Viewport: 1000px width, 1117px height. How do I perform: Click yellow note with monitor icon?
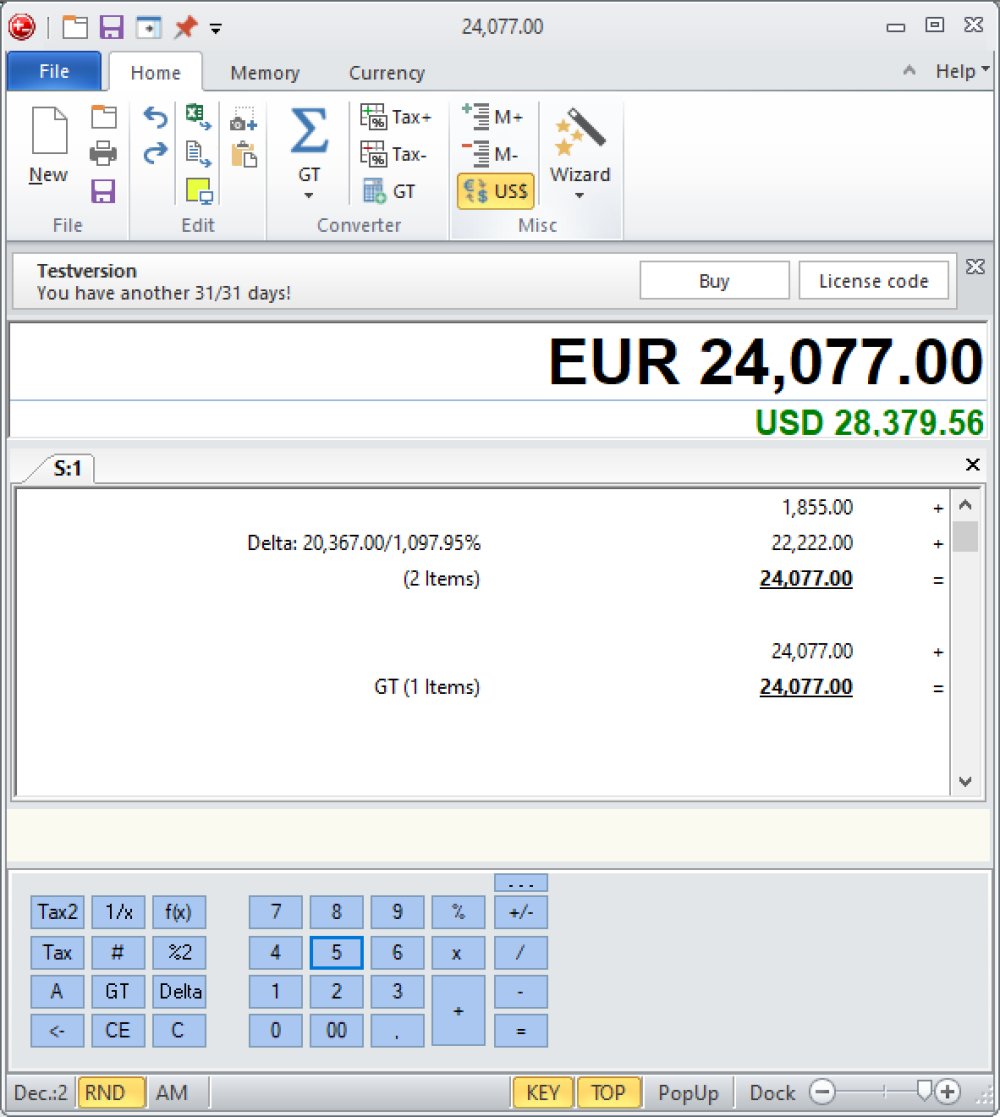(199, 191)
